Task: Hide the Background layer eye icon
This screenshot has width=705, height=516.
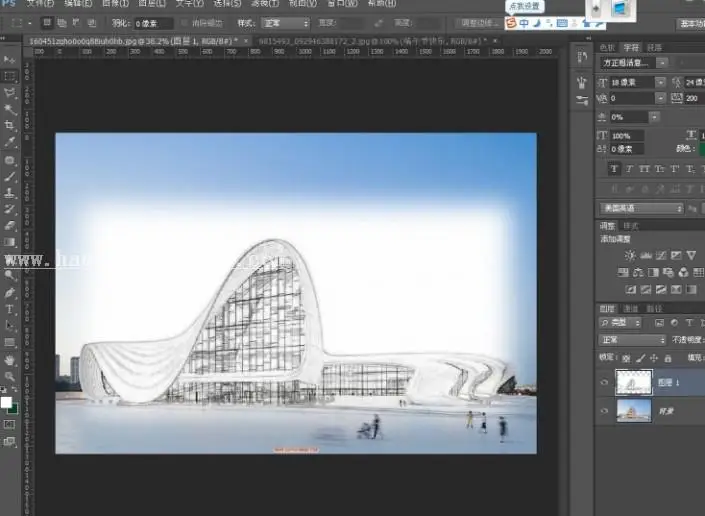Action: [604, 411]
